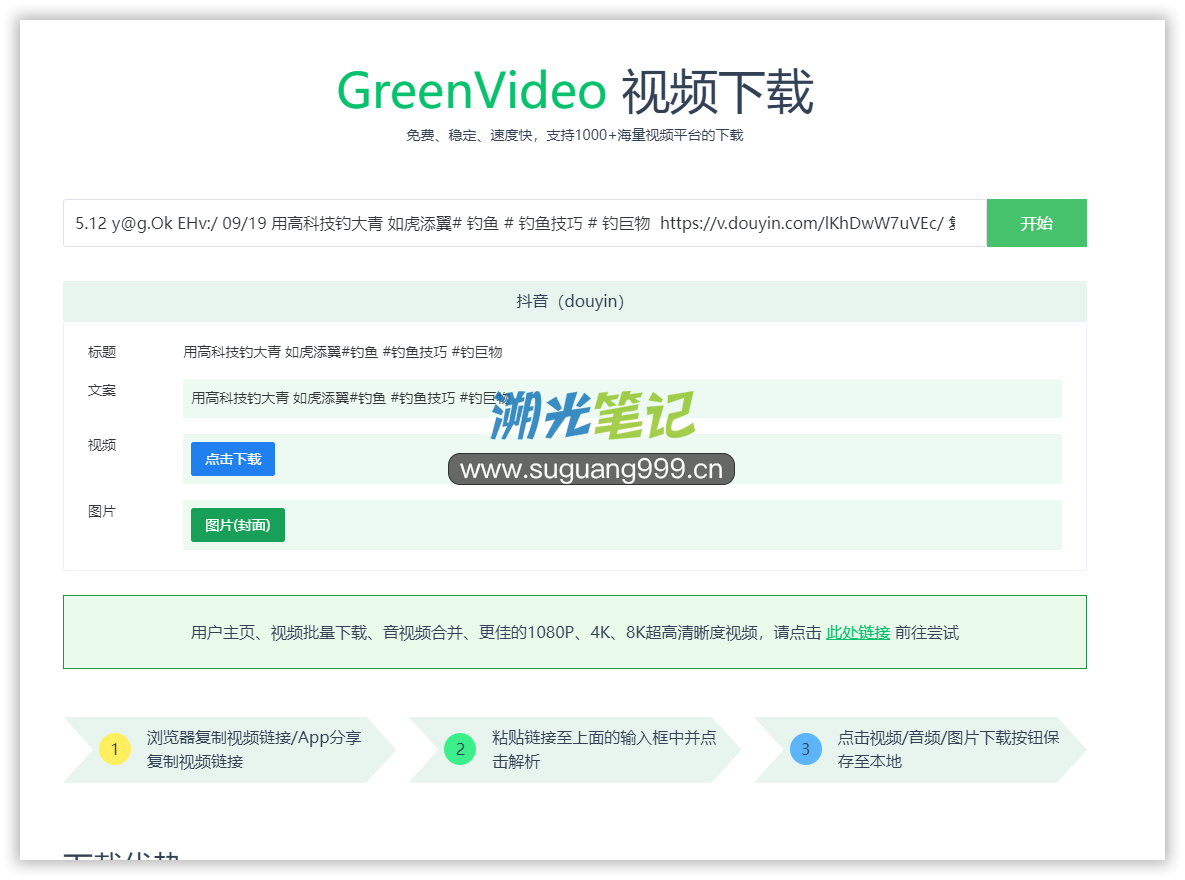
Task: Click the subtitle 免费、稳定、速度快 text
Action: 574,135
